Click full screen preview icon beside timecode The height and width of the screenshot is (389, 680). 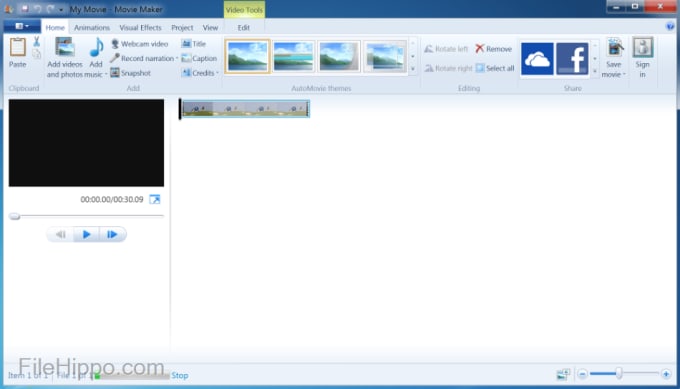coord(155,199)
